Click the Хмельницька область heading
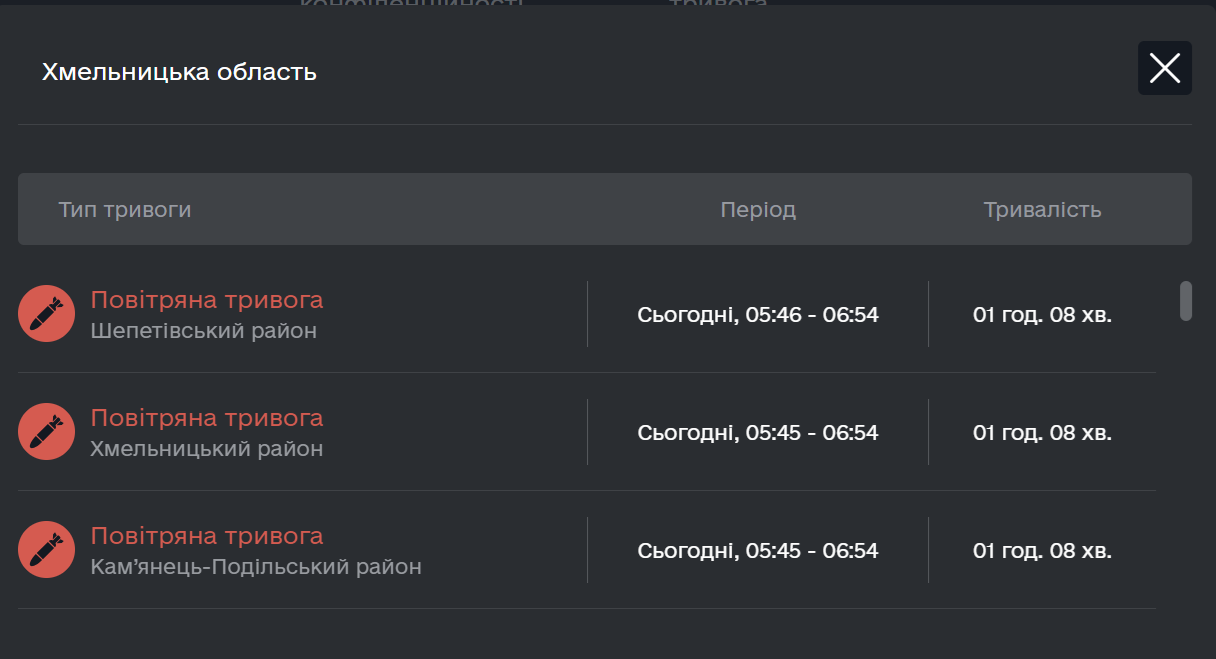This screenshot has width=1216, height=659. (179, 72)
